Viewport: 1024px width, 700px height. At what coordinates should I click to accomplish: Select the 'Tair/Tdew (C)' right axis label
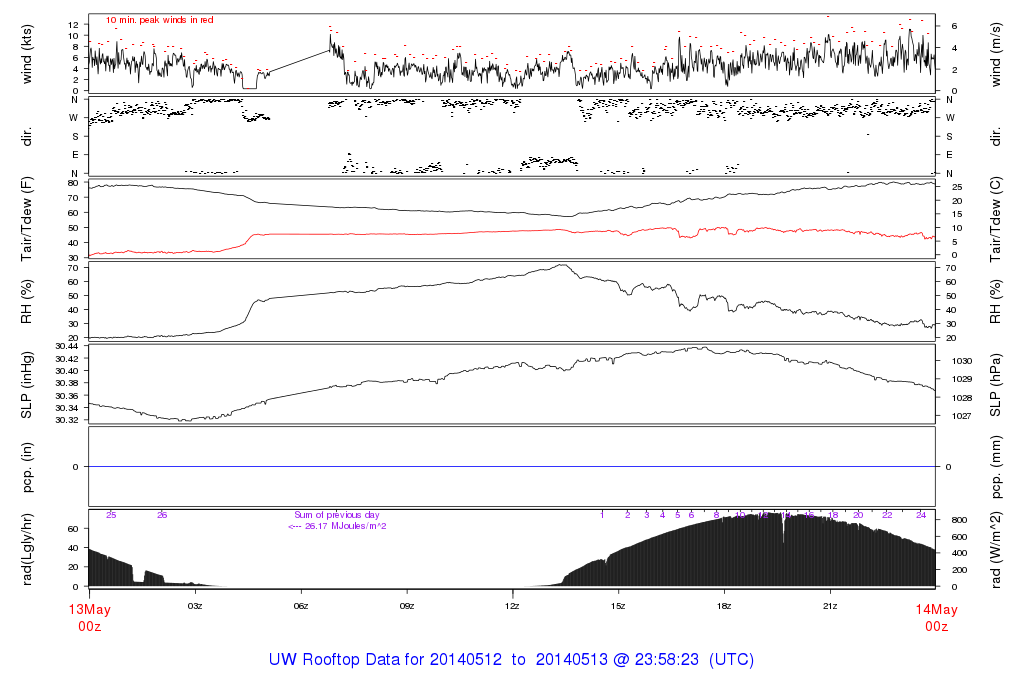click(997, 217)
